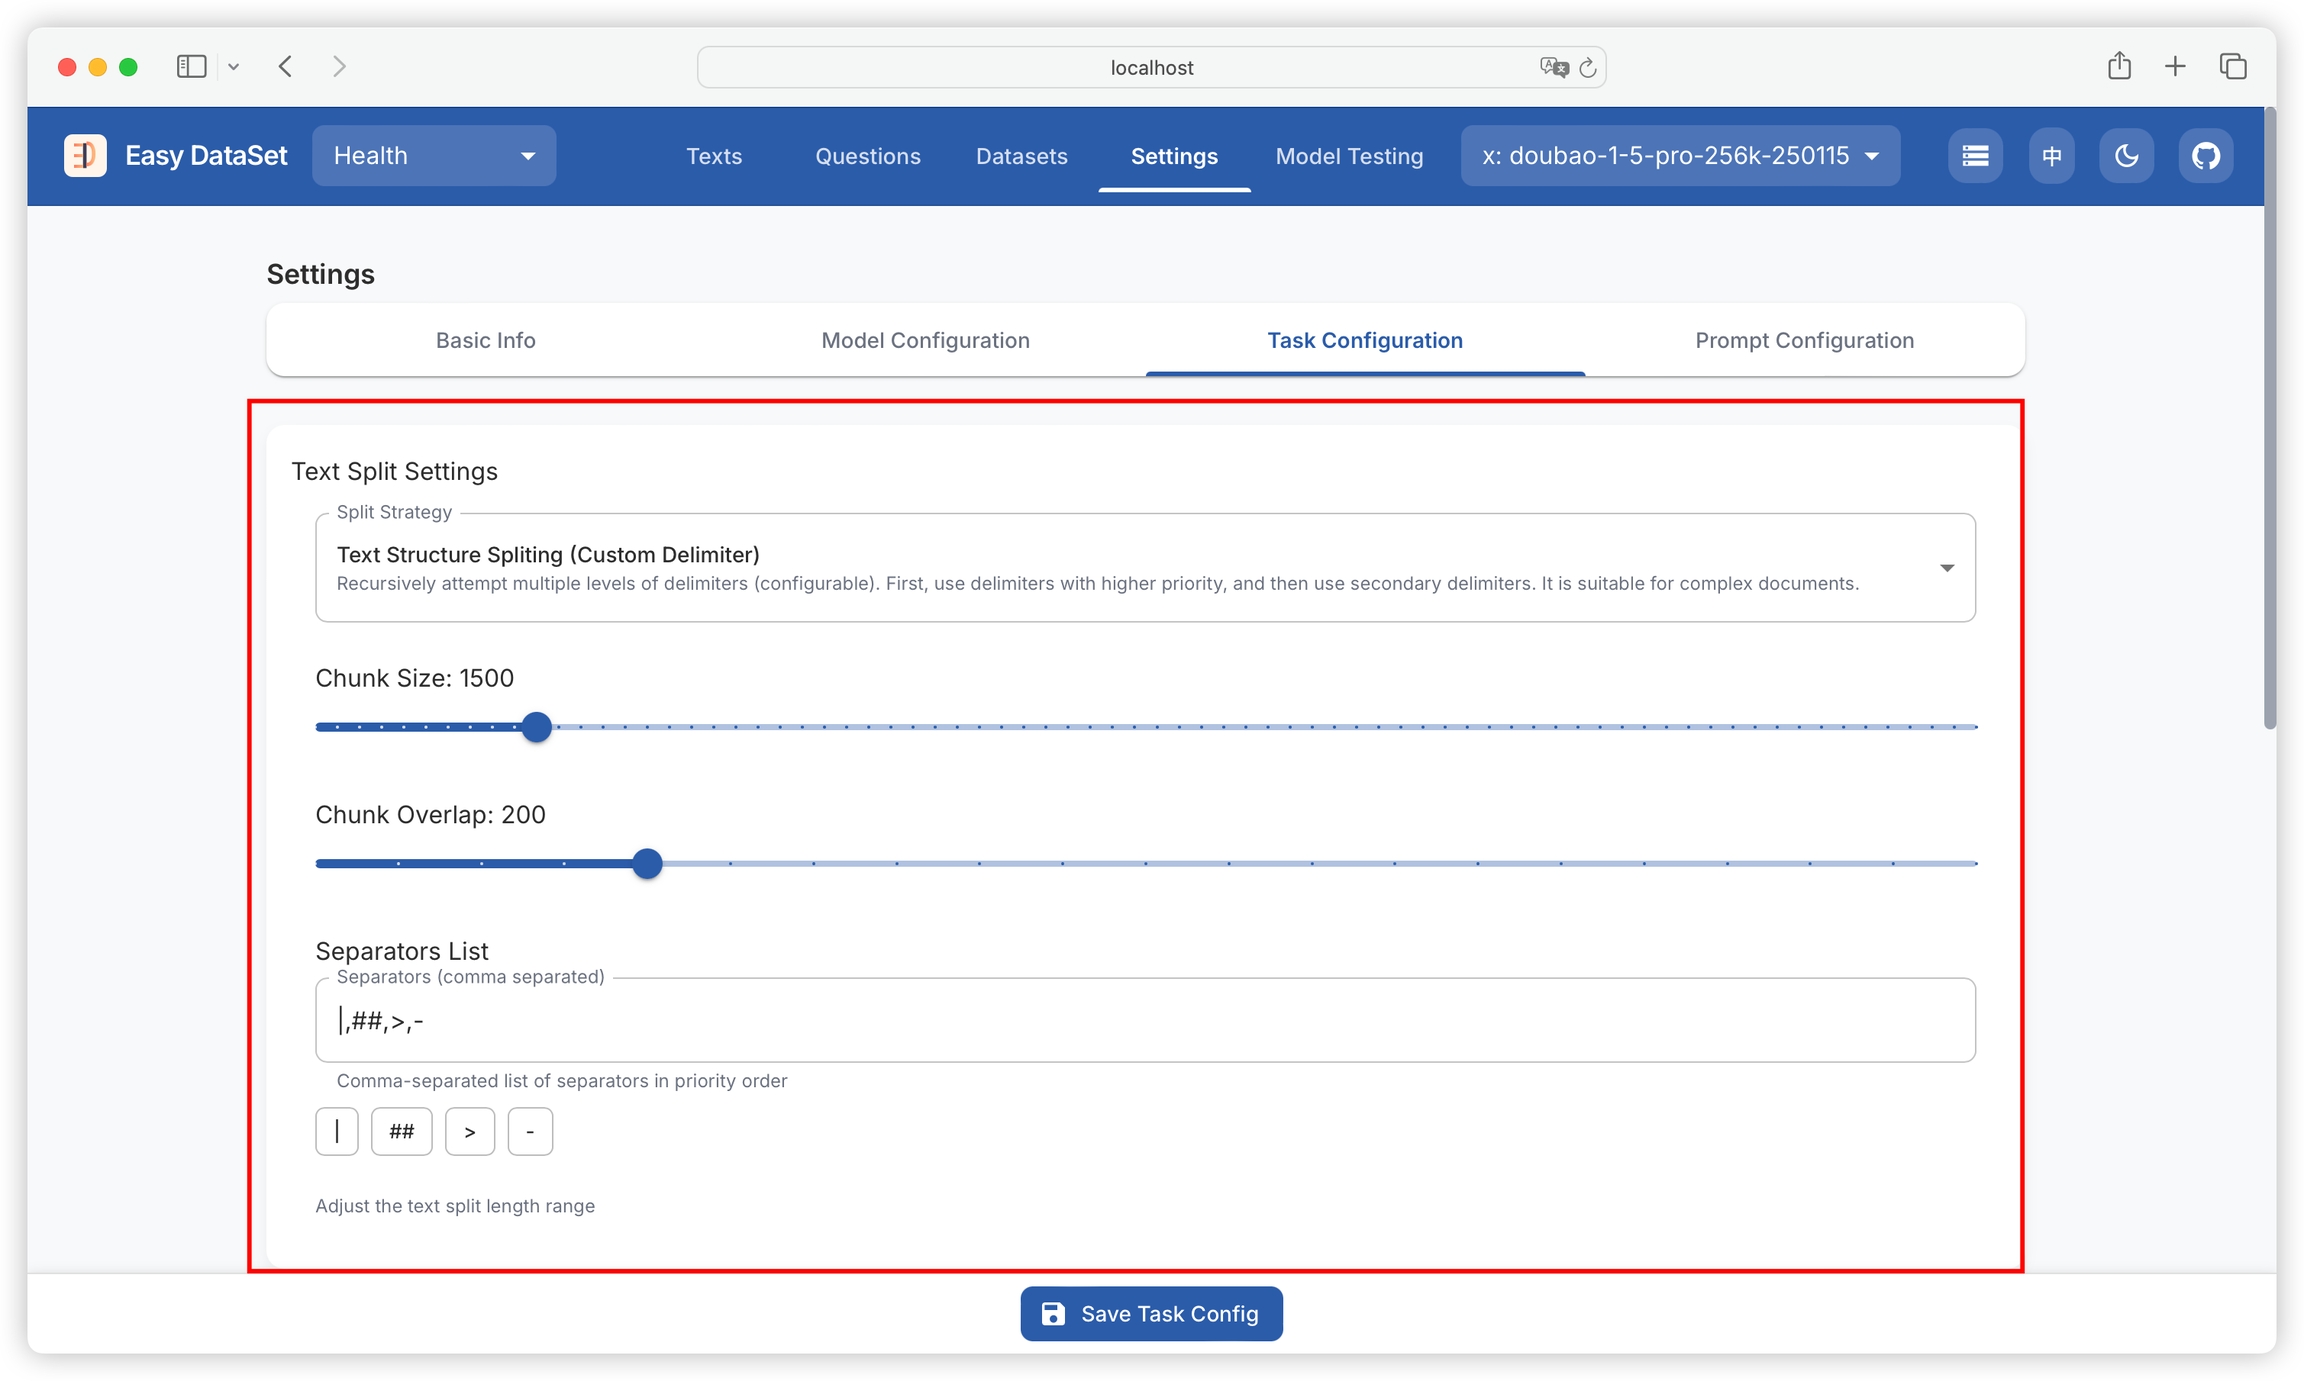The image size is (2304, 1381).
Task: Click the Easy DataSet logo icon
Action: tap(85, 156)
